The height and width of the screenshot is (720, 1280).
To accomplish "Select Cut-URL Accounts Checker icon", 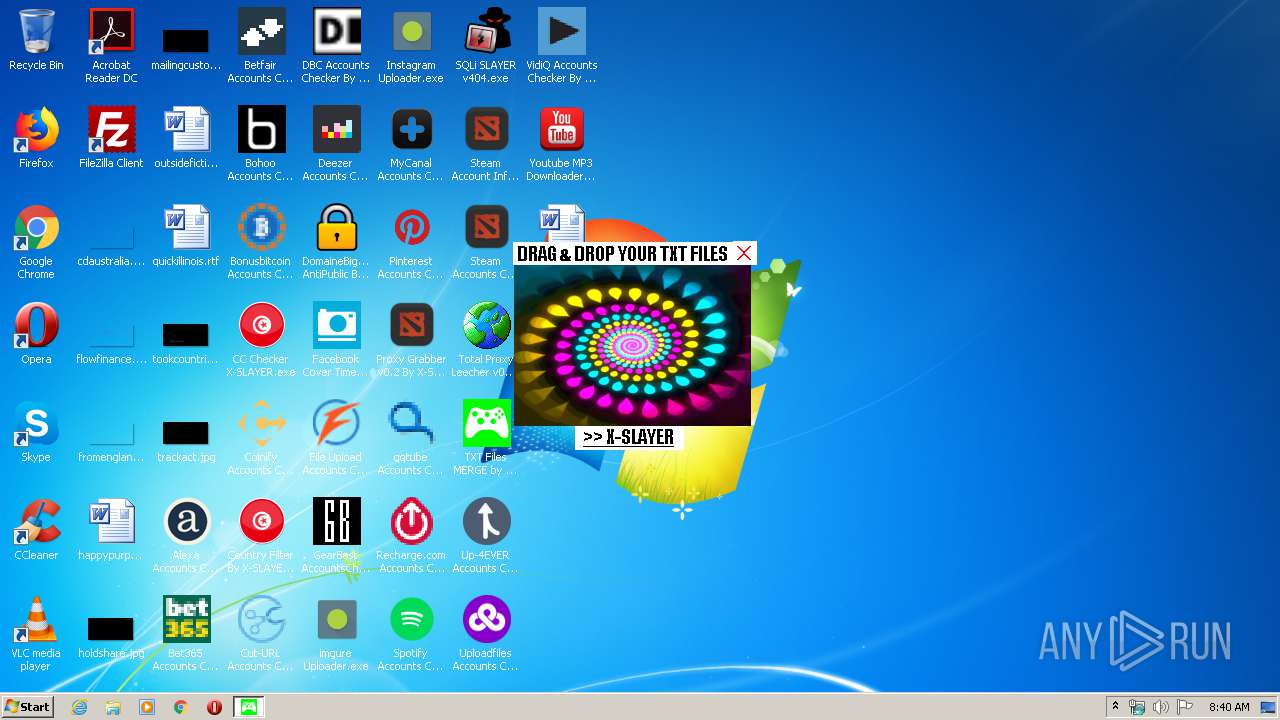I will [261, 621].
